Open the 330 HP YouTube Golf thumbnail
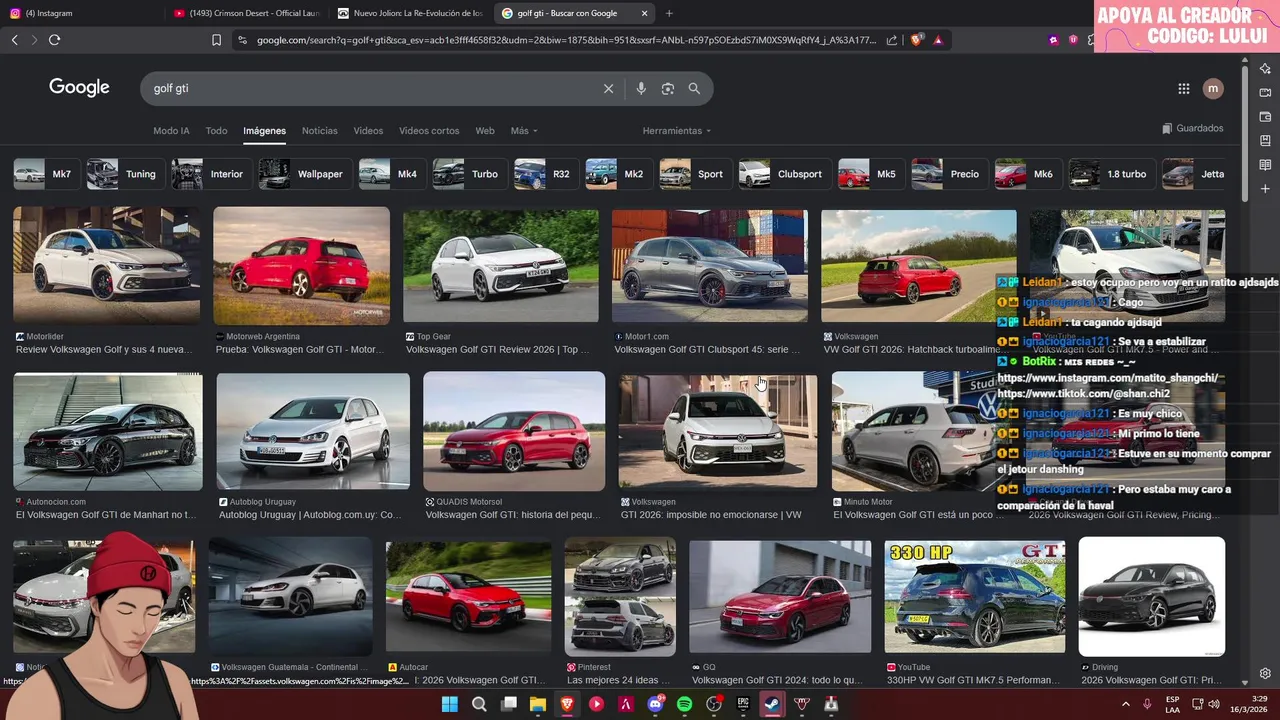The width and height of the screenshot is (1280, 720). [975, 597]
